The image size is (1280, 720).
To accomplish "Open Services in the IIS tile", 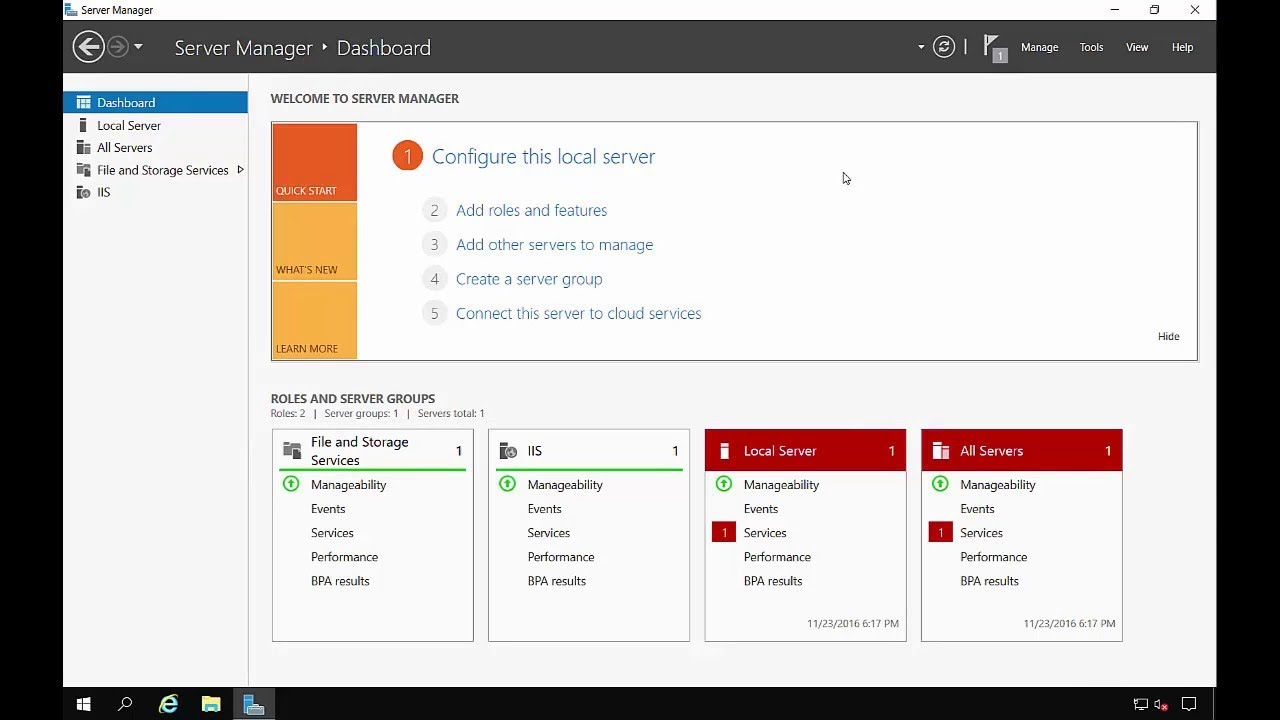I will coord(549,533).
